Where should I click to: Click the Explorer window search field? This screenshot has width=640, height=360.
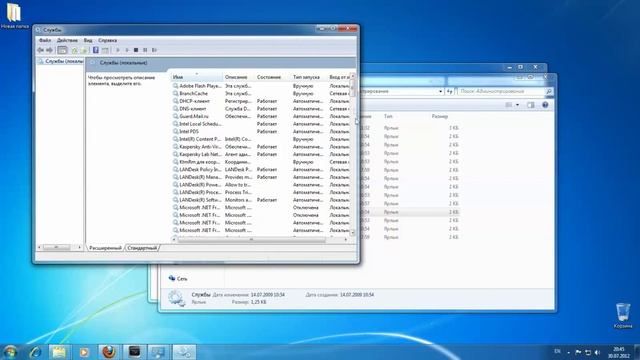501,91
